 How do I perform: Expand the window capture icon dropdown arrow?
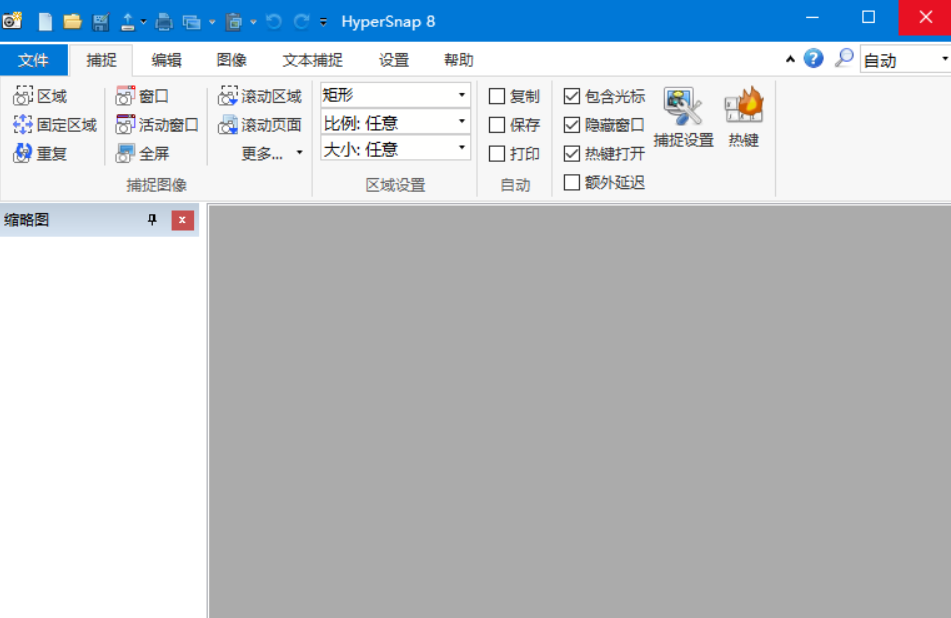point(212,22)
